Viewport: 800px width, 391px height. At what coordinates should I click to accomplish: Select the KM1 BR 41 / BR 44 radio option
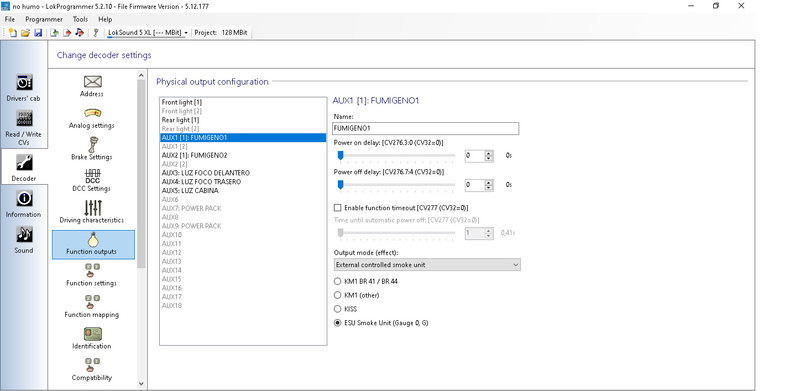point(337,281)
